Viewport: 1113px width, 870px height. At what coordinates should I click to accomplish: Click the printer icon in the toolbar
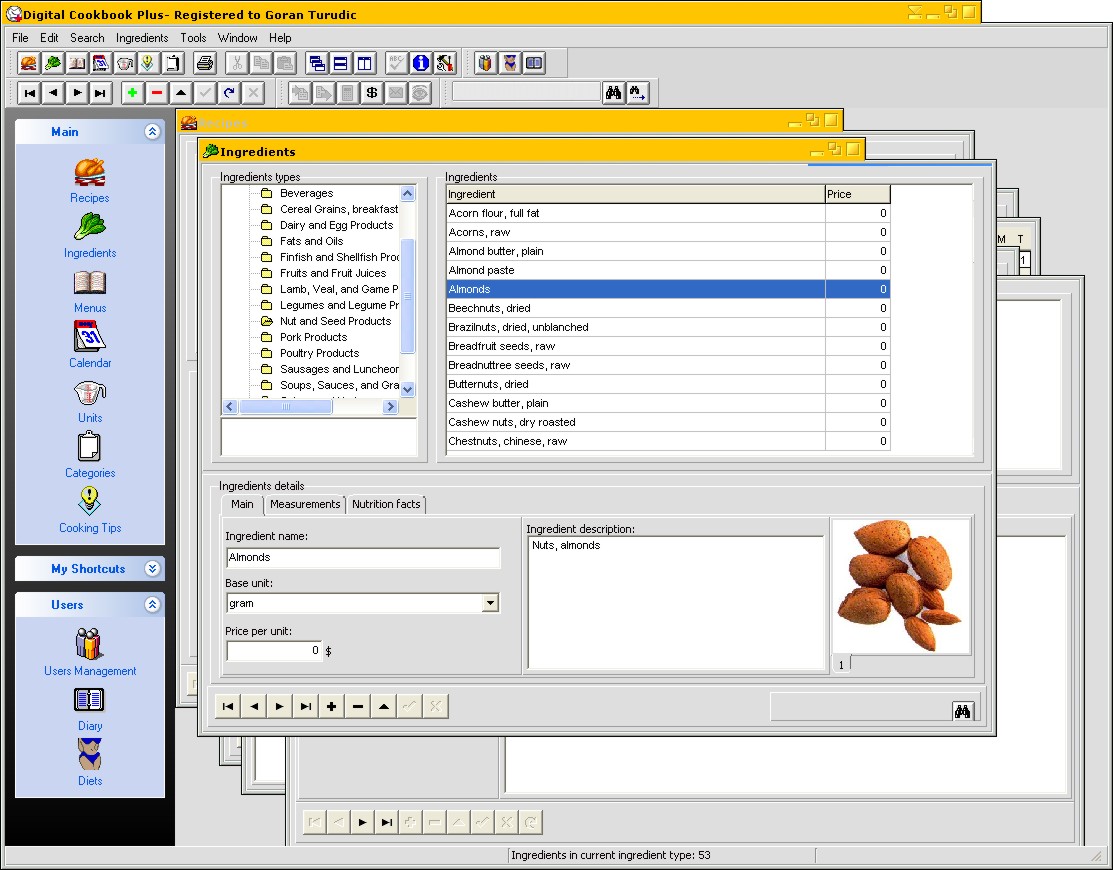pyautogui.click(x=204, y=64)
